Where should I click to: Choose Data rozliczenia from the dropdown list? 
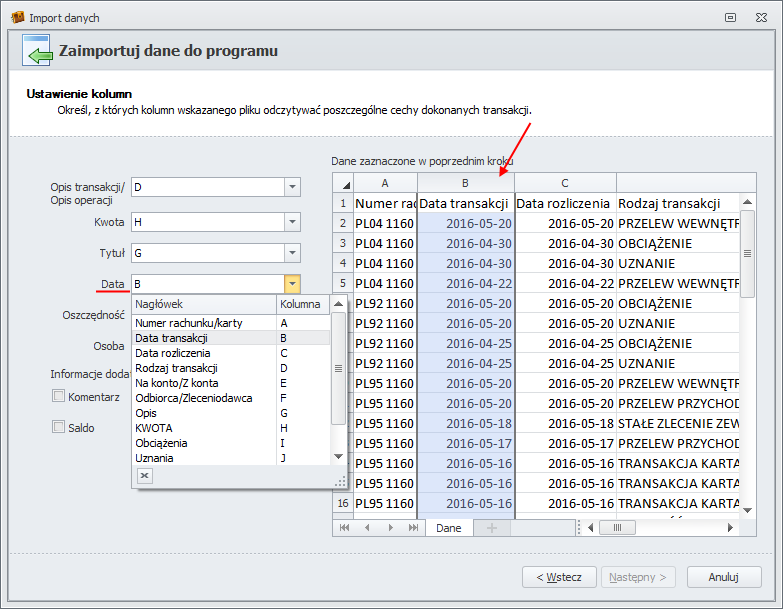(172, 353)
